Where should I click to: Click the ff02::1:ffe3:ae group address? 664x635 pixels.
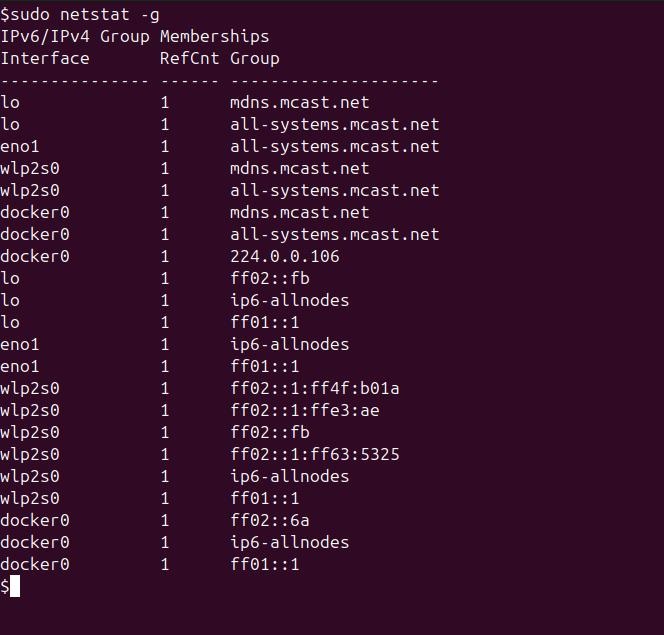click(x=304, y=410)
